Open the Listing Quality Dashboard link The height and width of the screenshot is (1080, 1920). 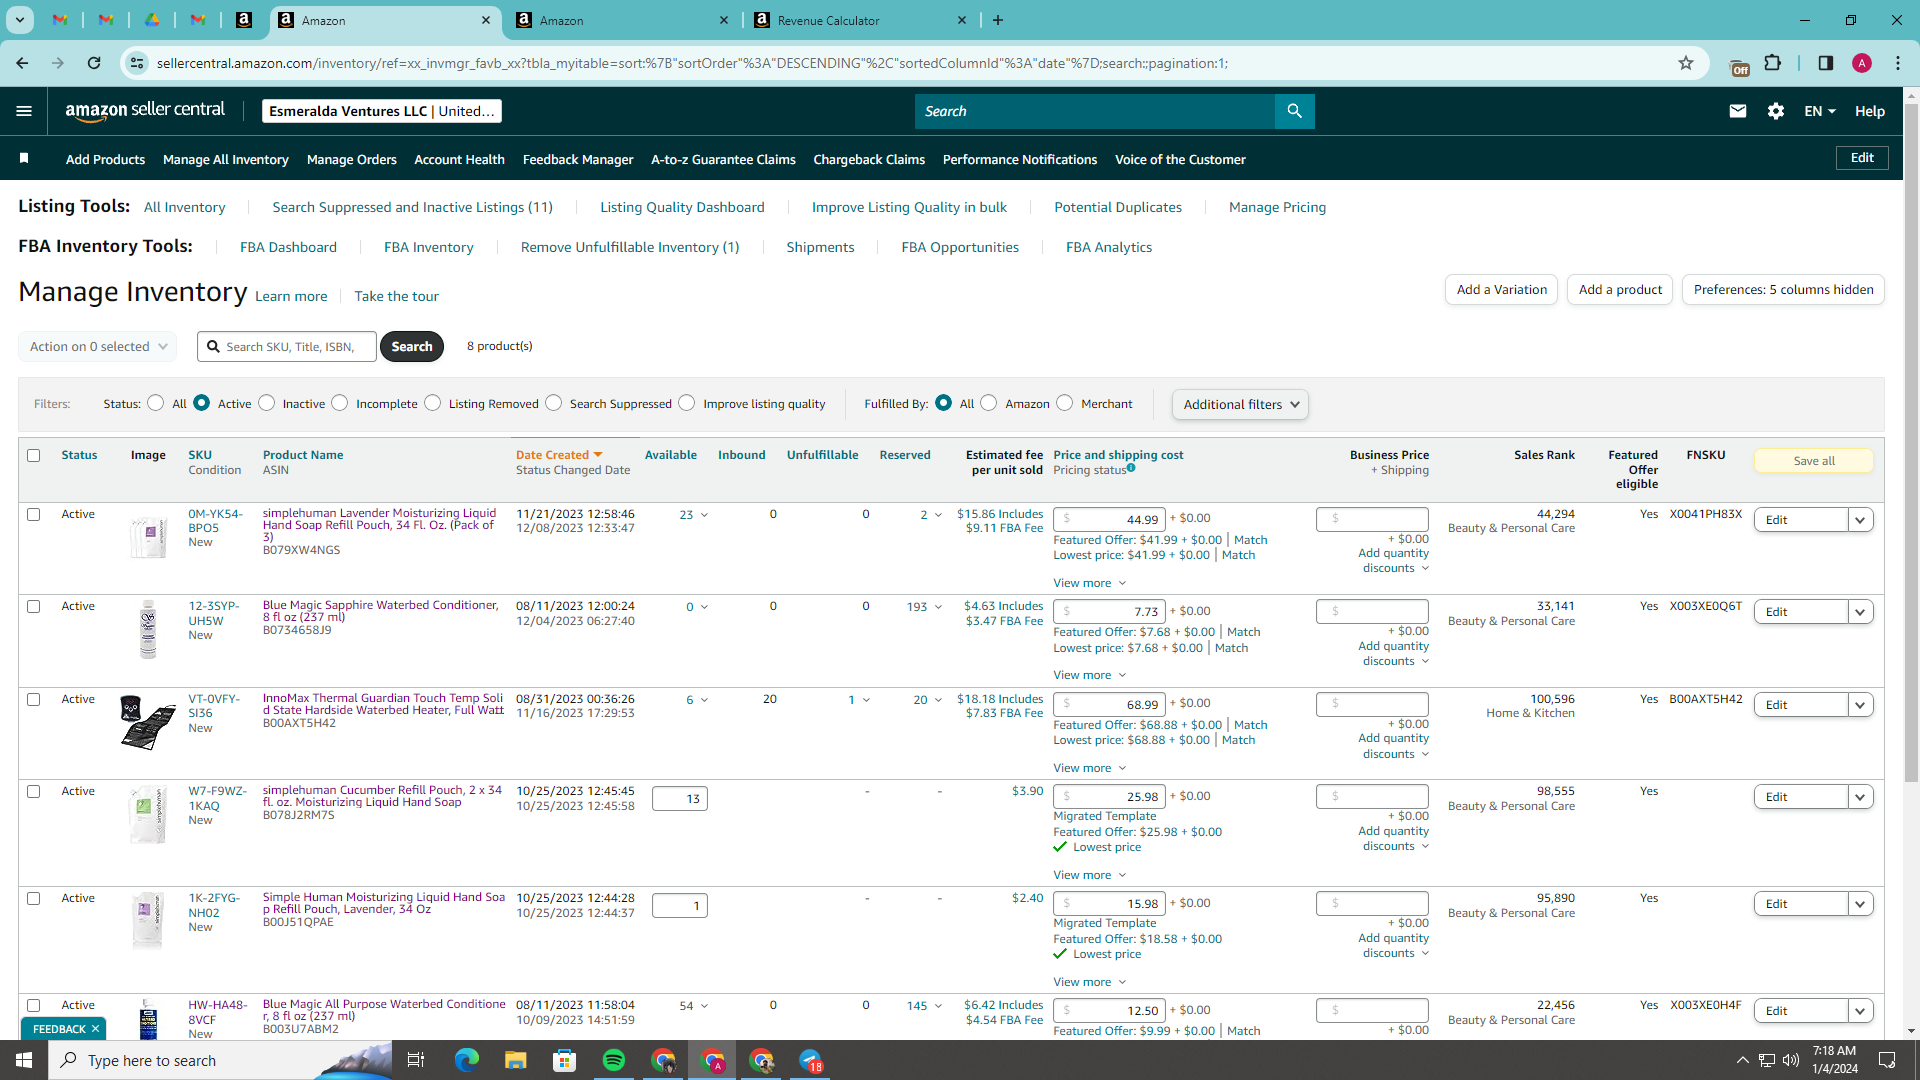click(682, 207)
